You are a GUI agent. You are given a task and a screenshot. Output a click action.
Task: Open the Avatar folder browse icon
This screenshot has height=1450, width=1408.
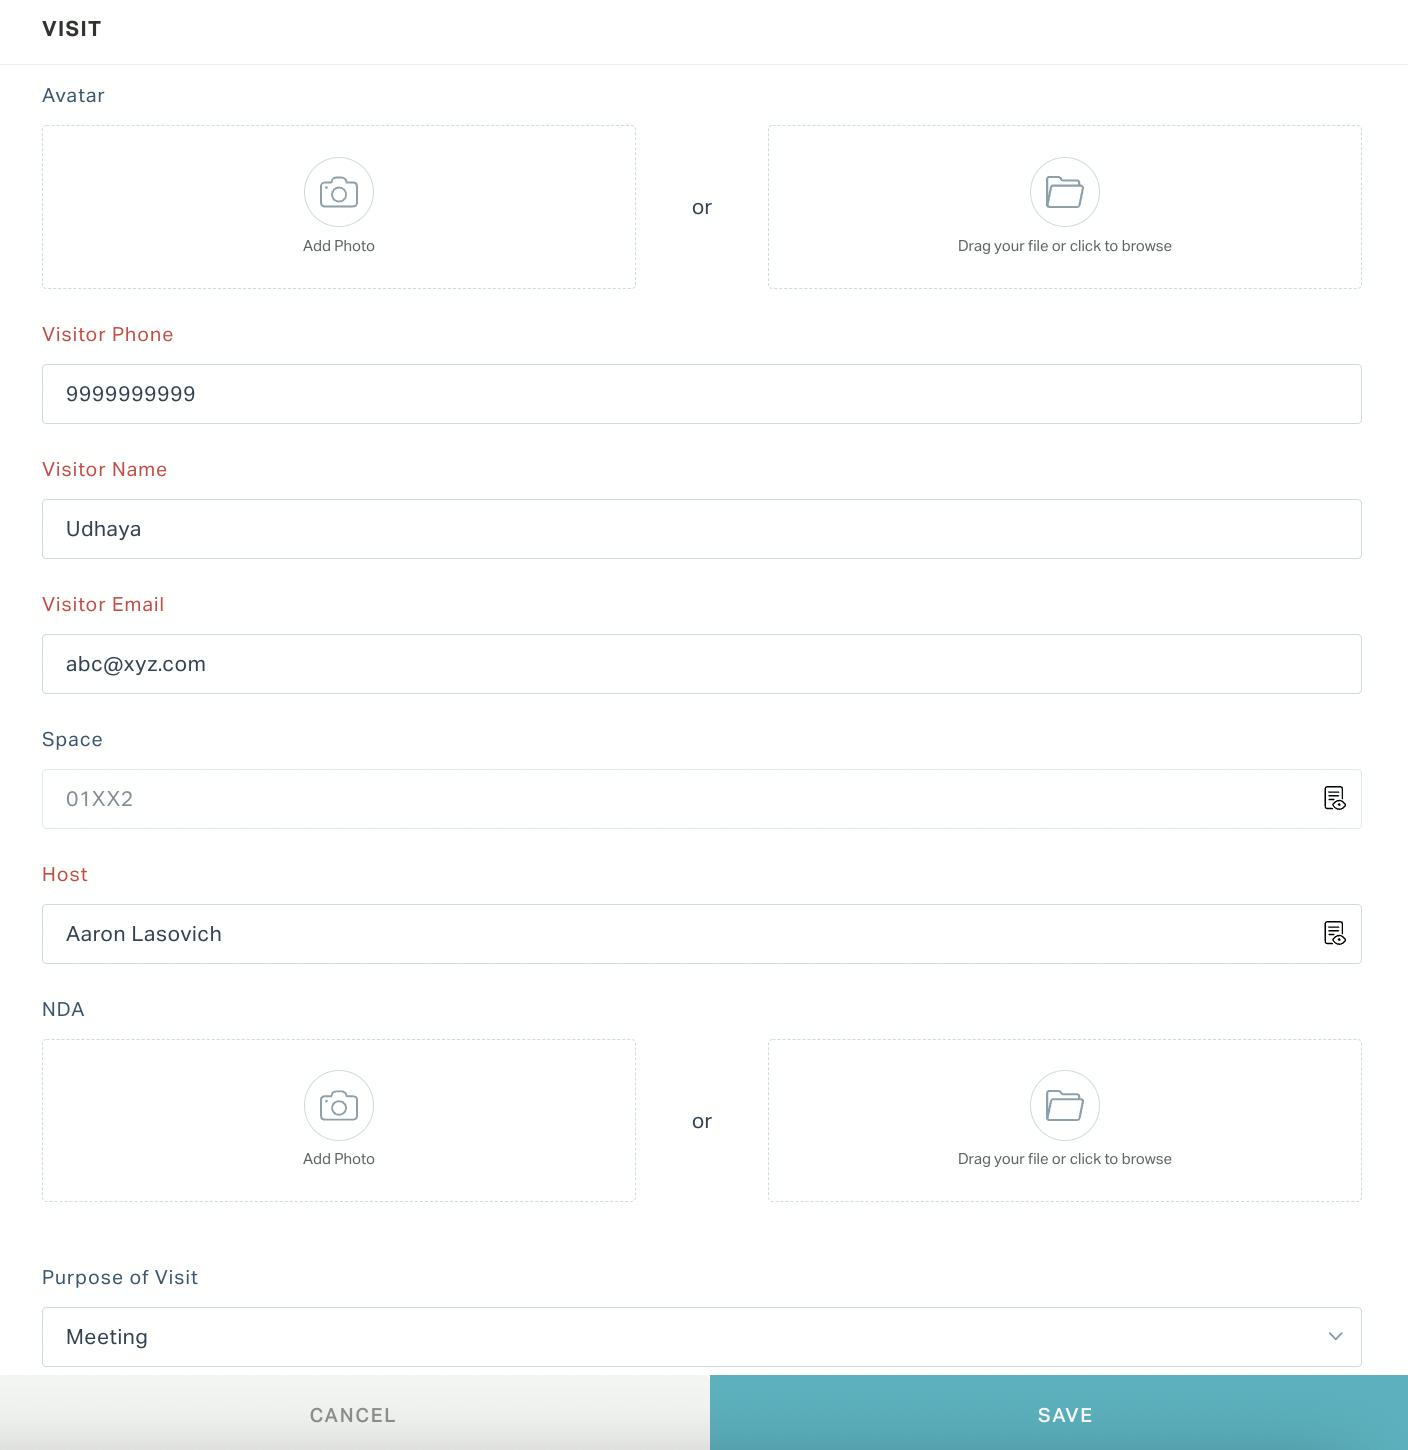(x=1065, y=192)
